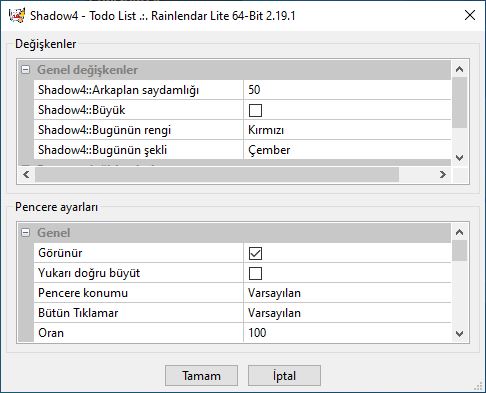Enable the Yukarı doğru büyüt checkbox
Viewport: 486px width, 393px height.
255,273
